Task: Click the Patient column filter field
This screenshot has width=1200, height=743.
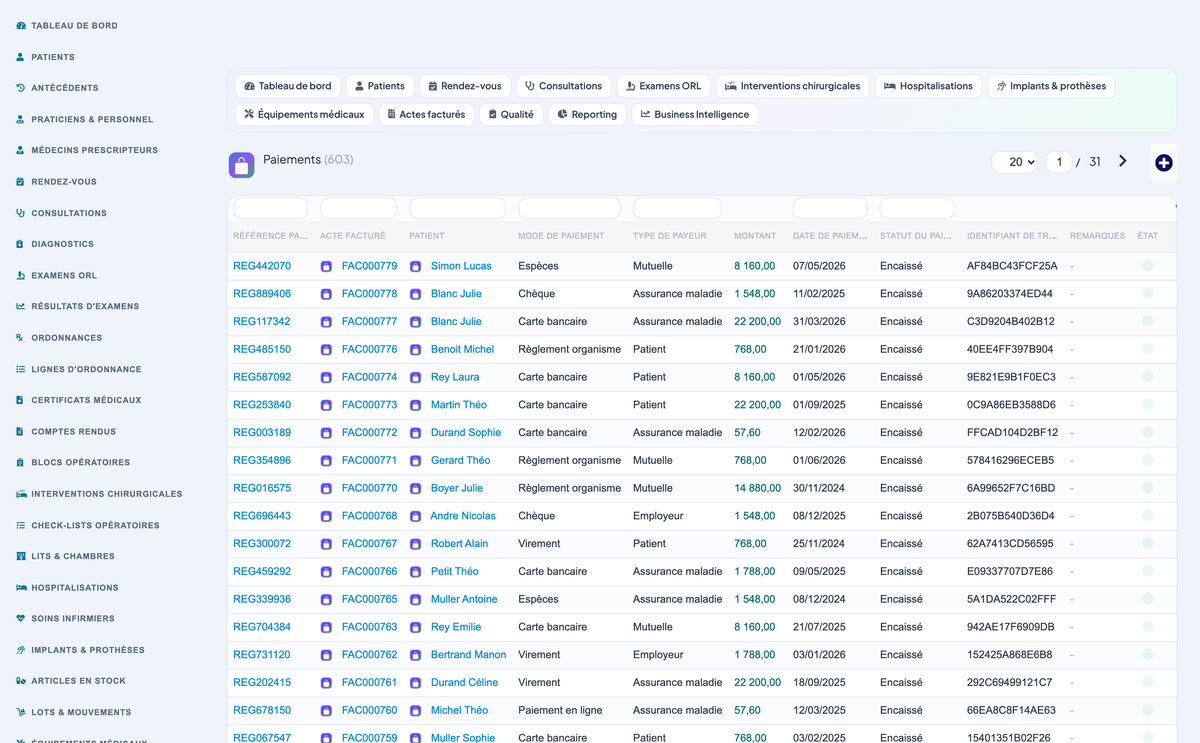Action: [458, 208]
